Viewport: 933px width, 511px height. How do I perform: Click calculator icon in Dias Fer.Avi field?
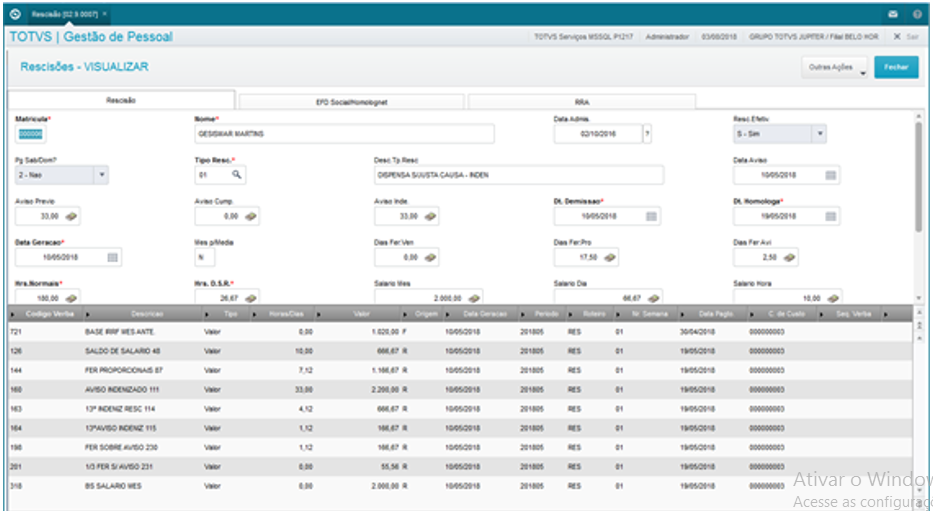[x=790, y=258]
